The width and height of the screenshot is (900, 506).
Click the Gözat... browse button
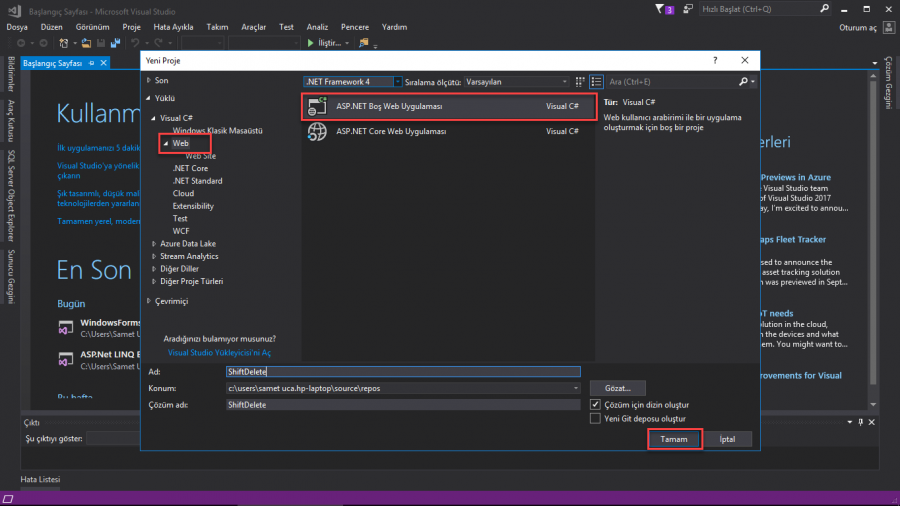pyautogui.click(x=618, y=388)
